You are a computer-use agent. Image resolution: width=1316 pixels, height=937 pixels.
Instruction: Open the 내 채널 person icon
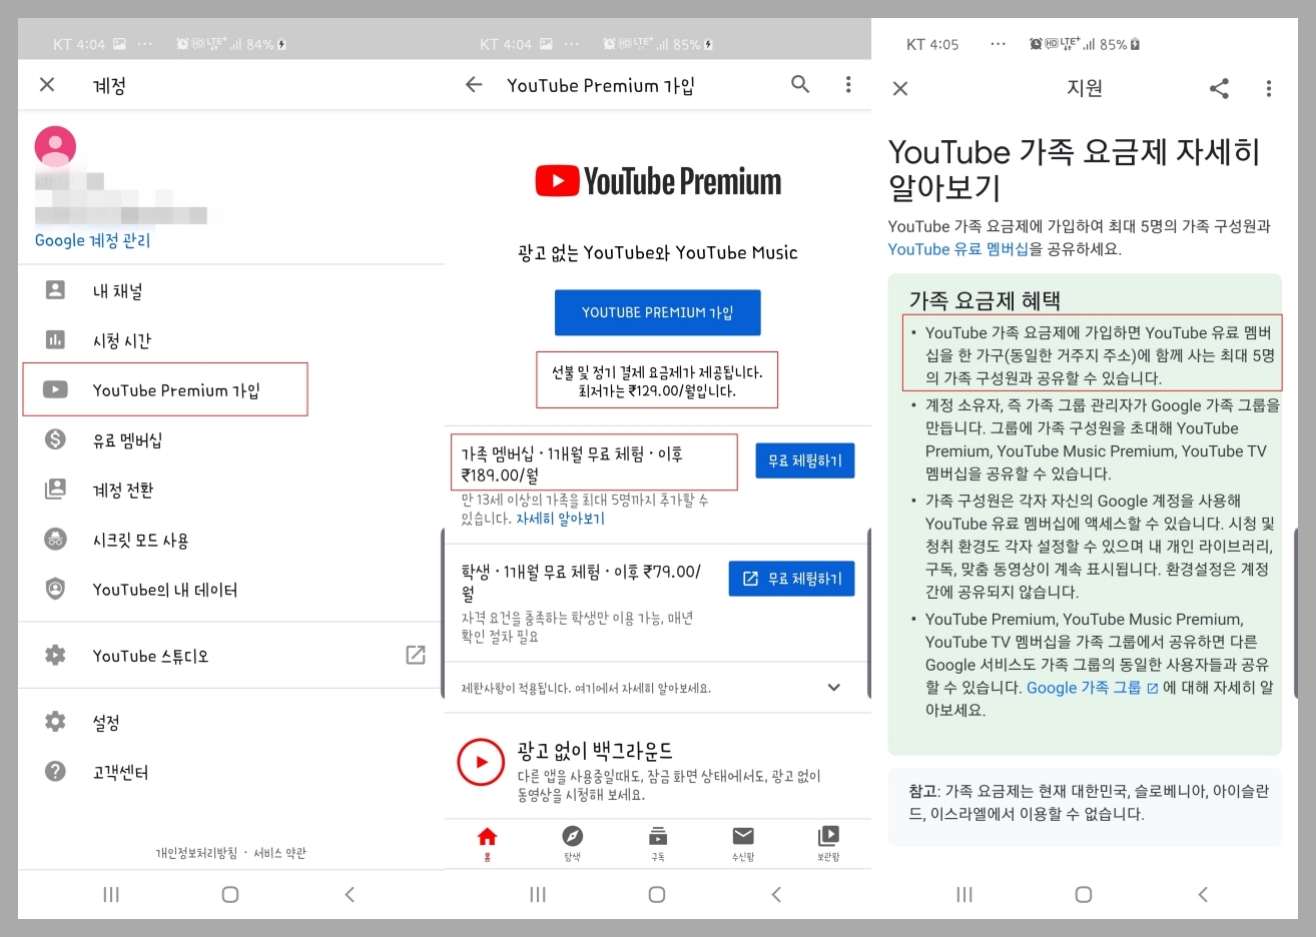point(55,290)
